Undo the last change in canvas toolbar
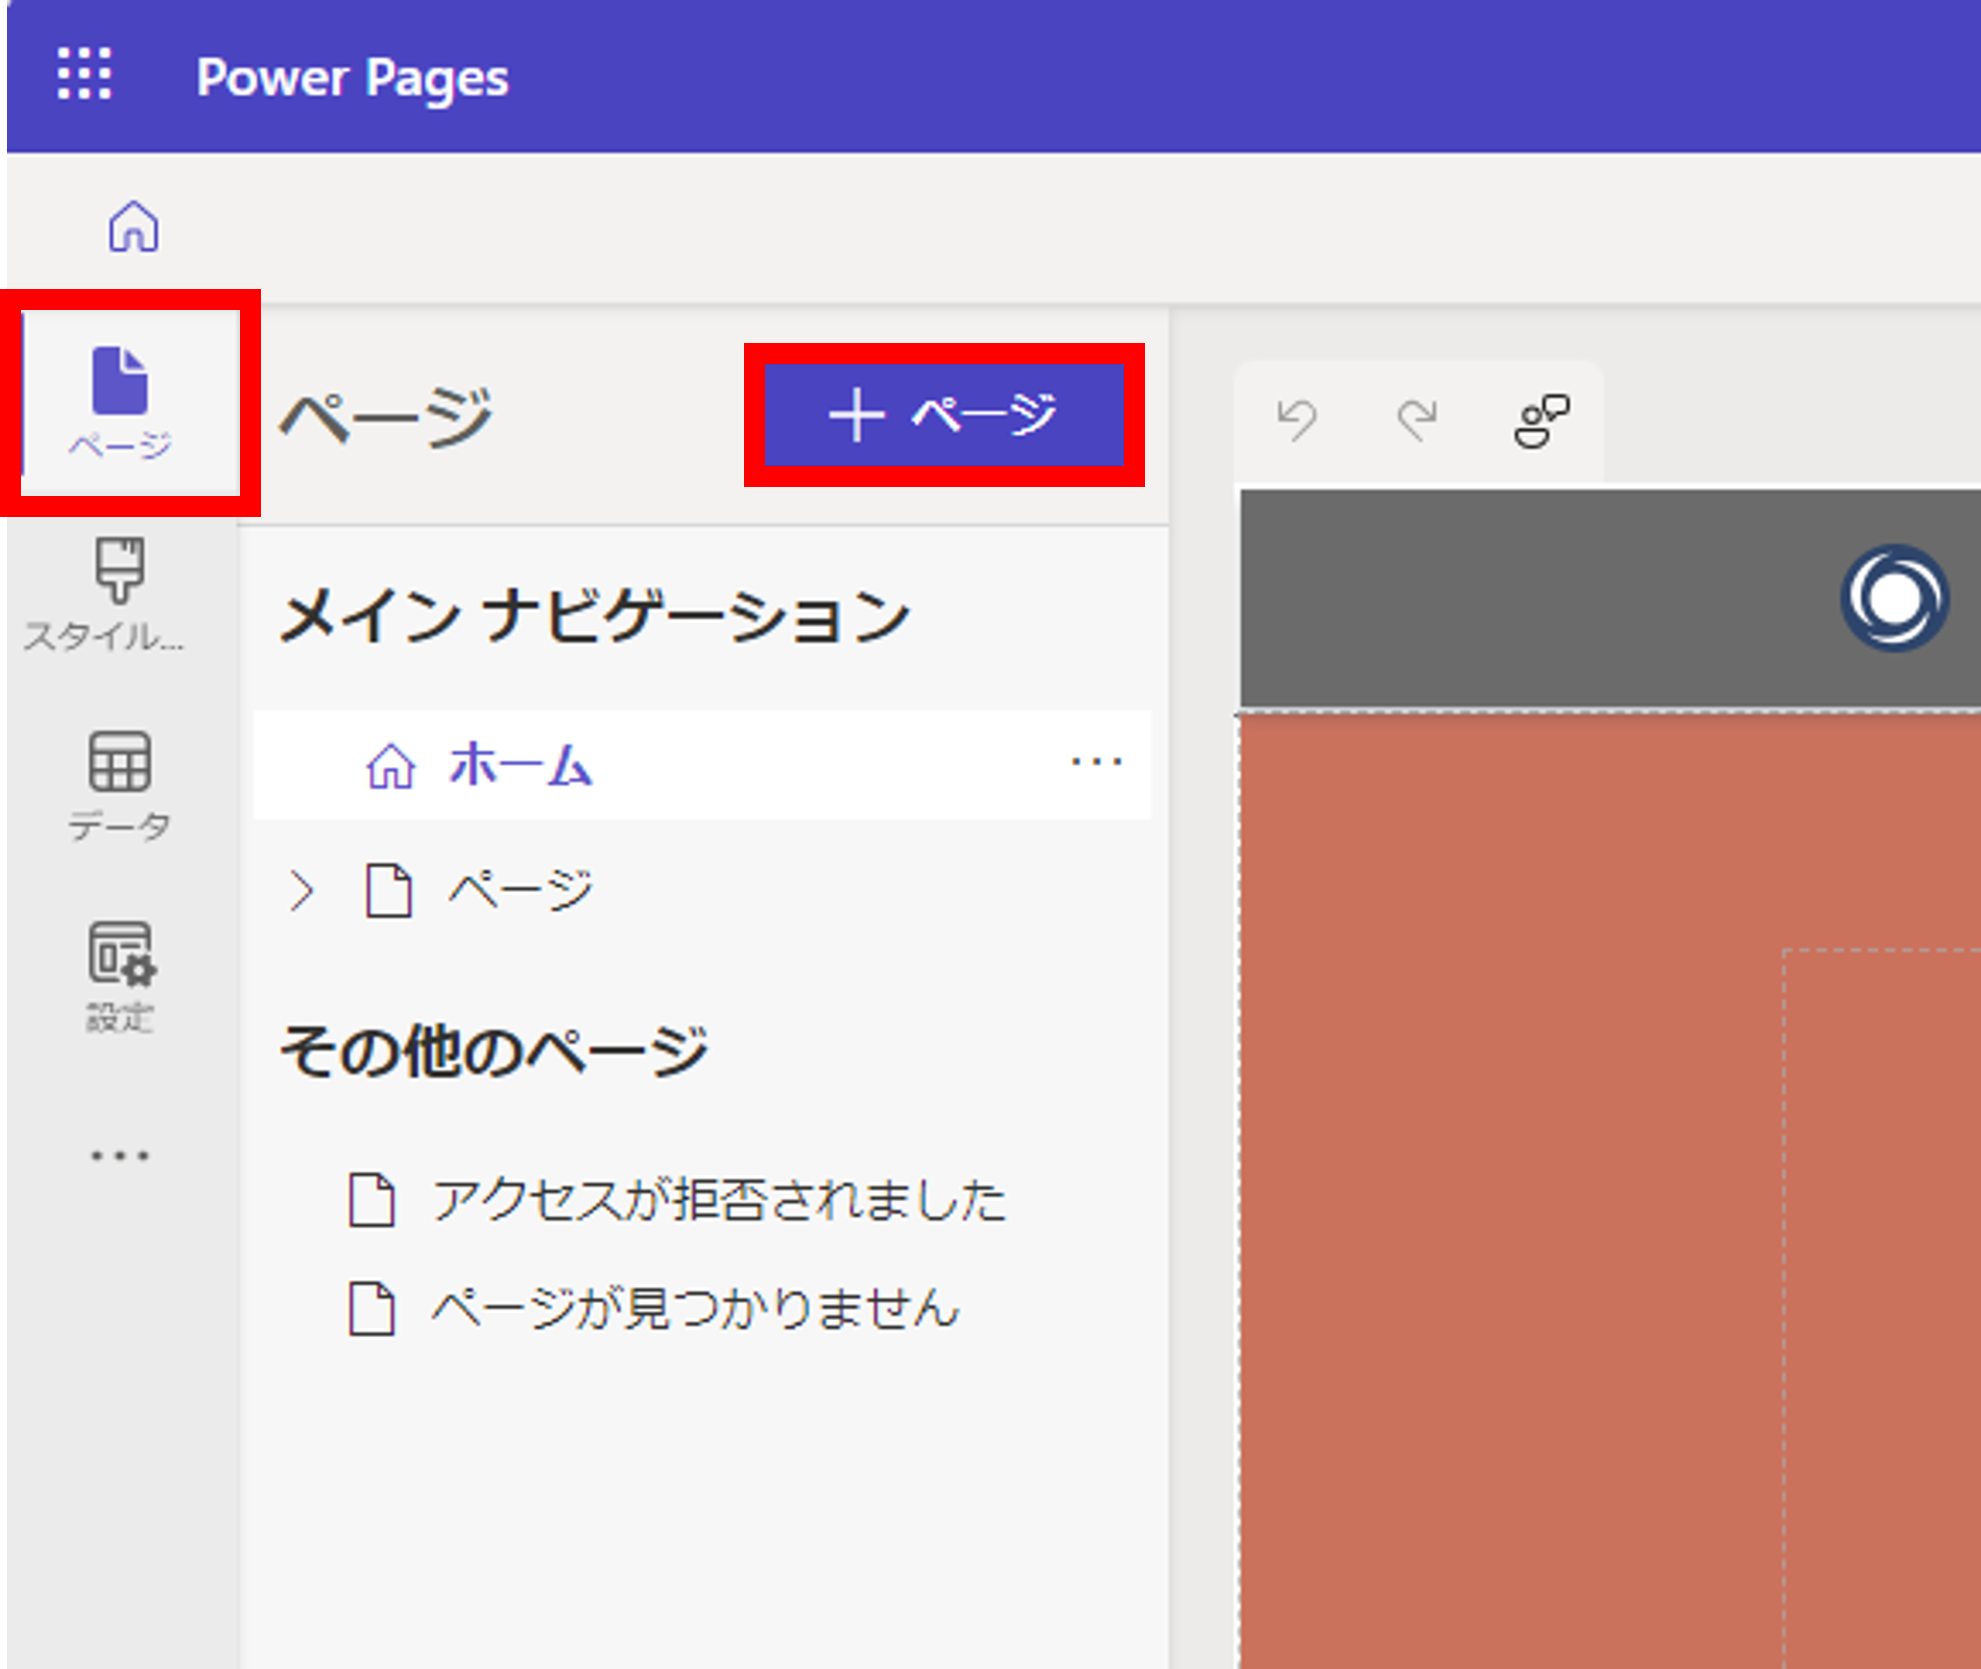Image resolution: width=1981 pixels, height=1669 pixels. tap(1298, 418)
